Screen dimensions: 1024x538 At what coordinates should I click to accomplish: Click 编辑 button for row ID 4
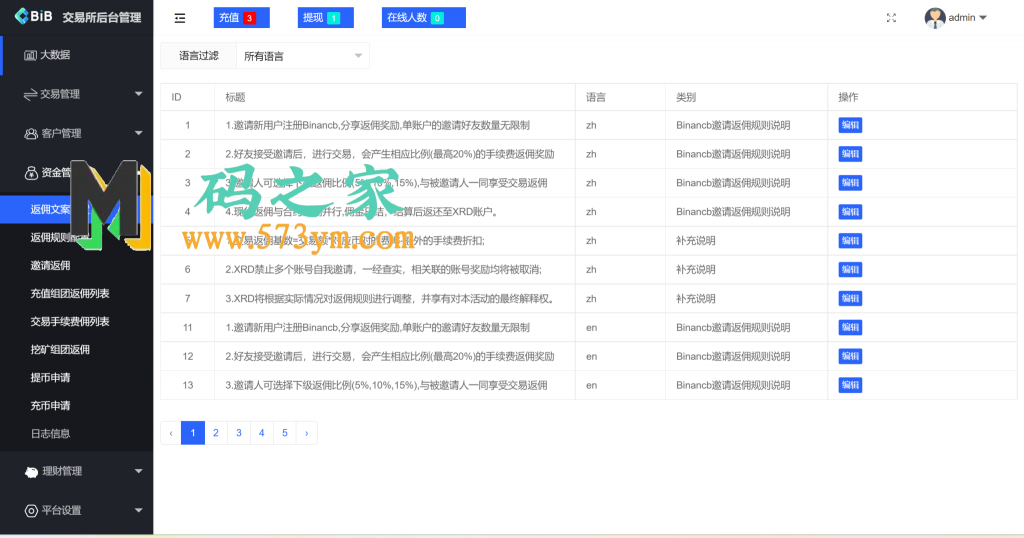click(850, 212)
